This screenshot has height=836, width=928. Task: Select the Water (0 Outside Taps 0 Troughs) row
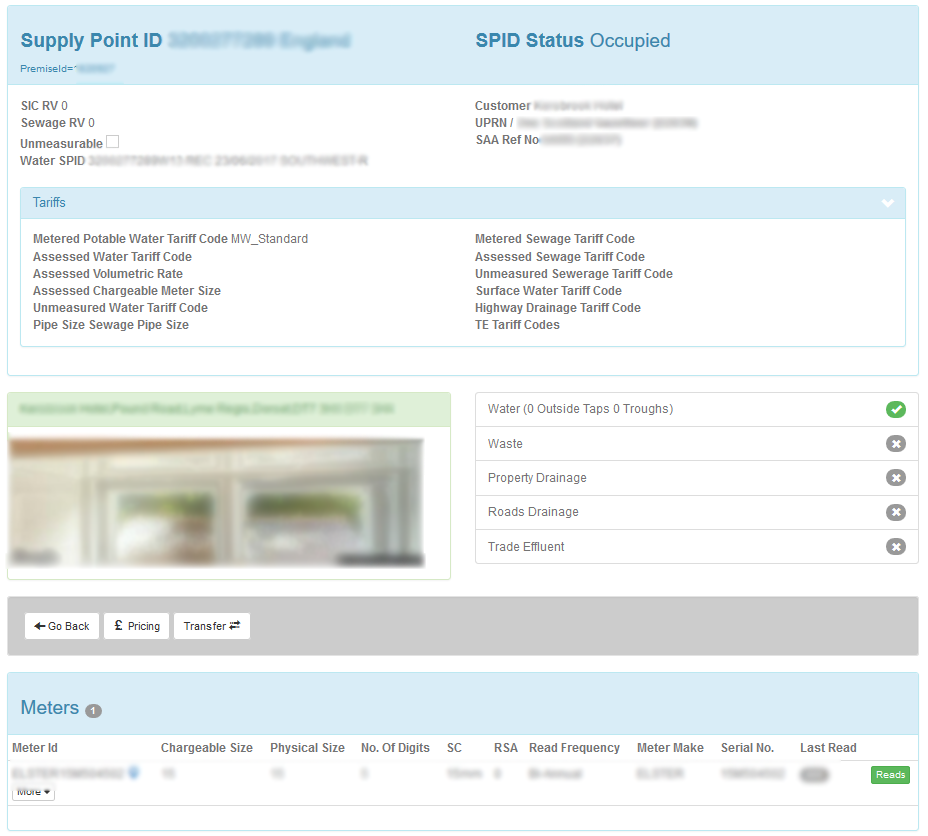click(x=697, y=409)
